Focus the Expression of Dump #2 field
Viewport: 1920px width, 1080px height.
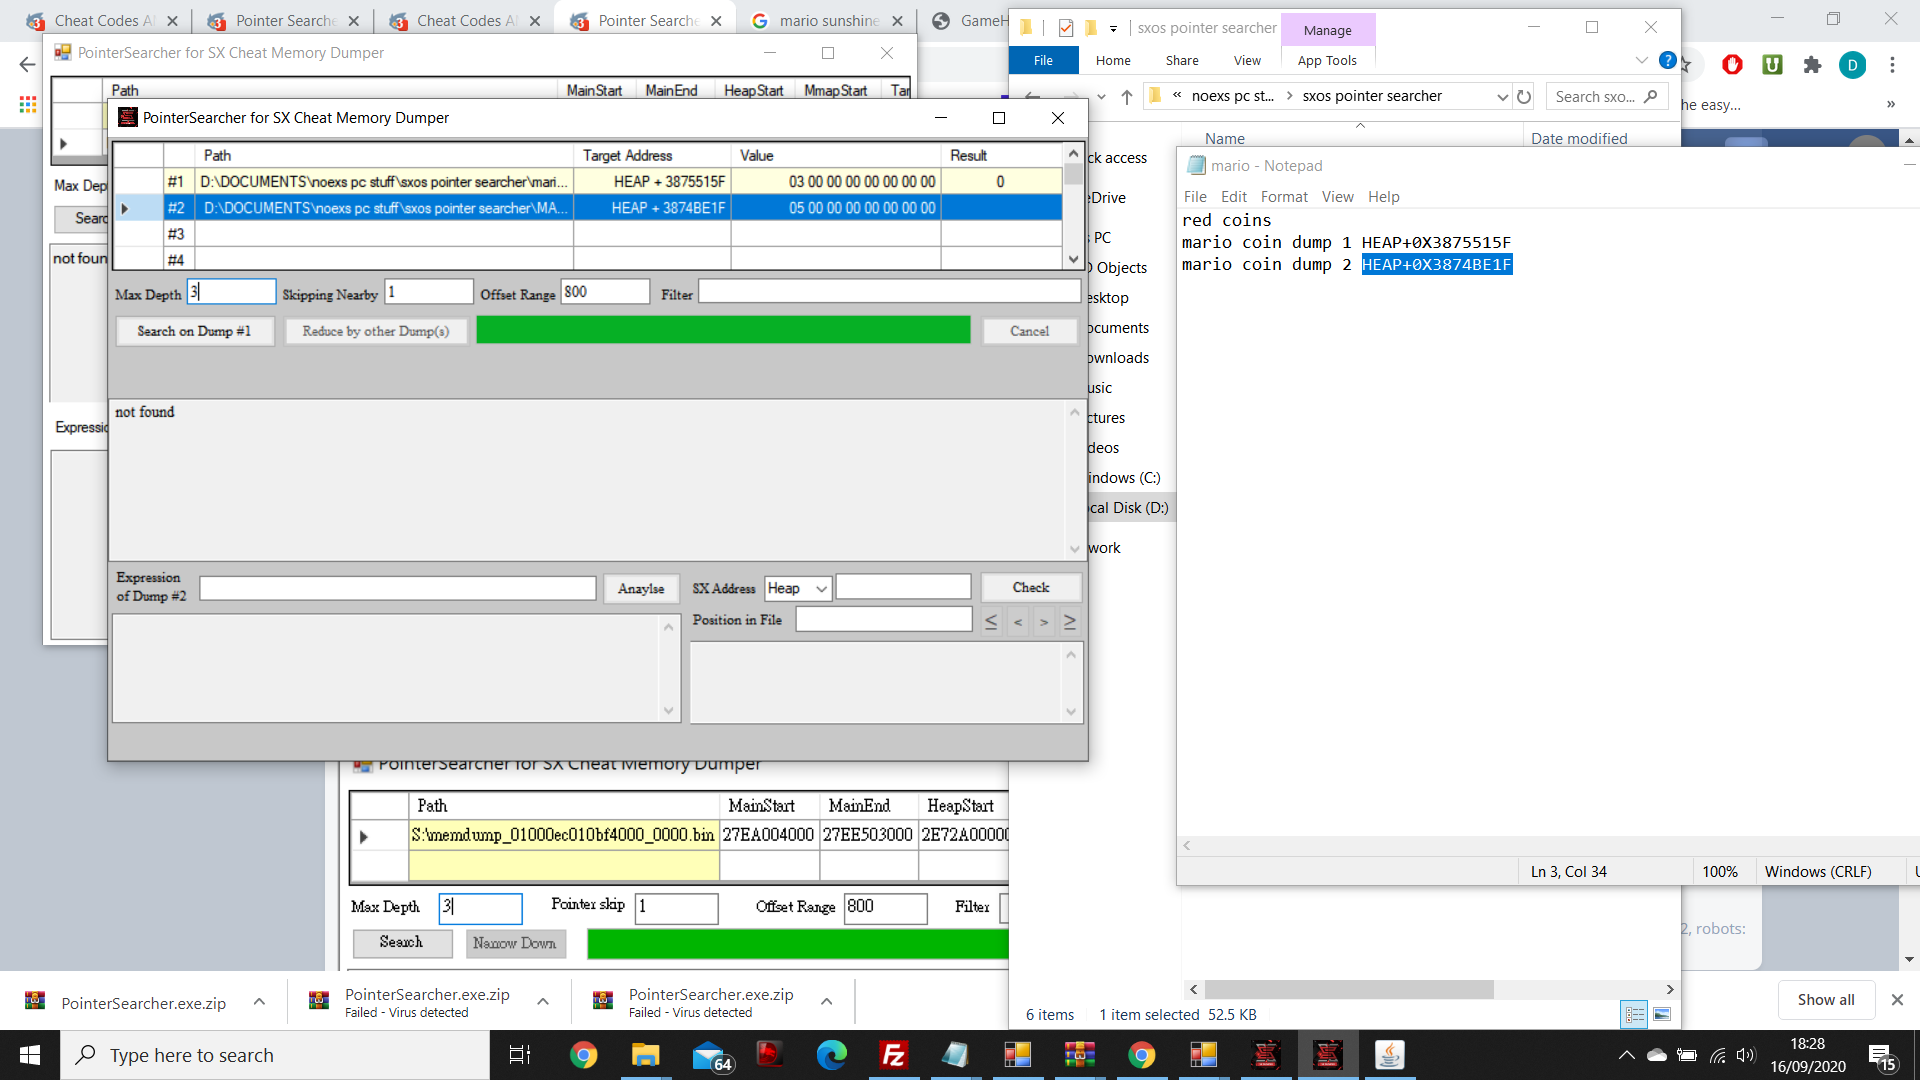tap(398, 589)
